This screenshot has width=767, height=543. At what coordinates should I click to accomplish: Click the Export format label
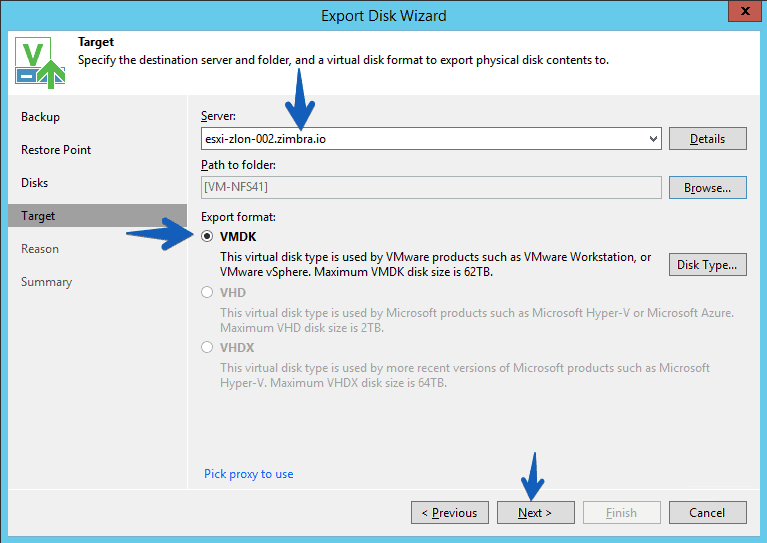click(238, 217)
